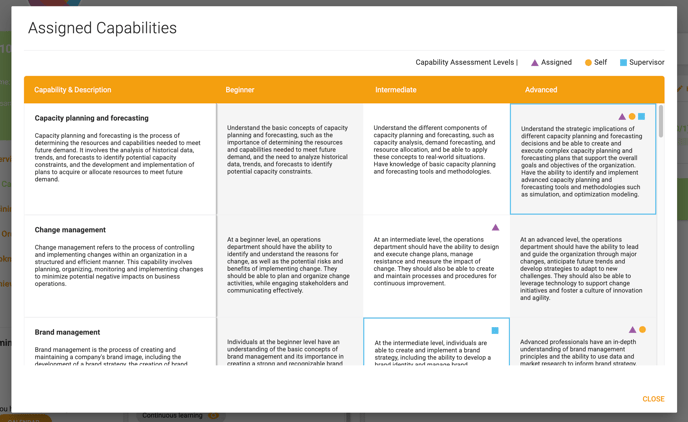
Task: Click Brand management Advanced level description
Action: pyautogui.click(x=578, y=352)
